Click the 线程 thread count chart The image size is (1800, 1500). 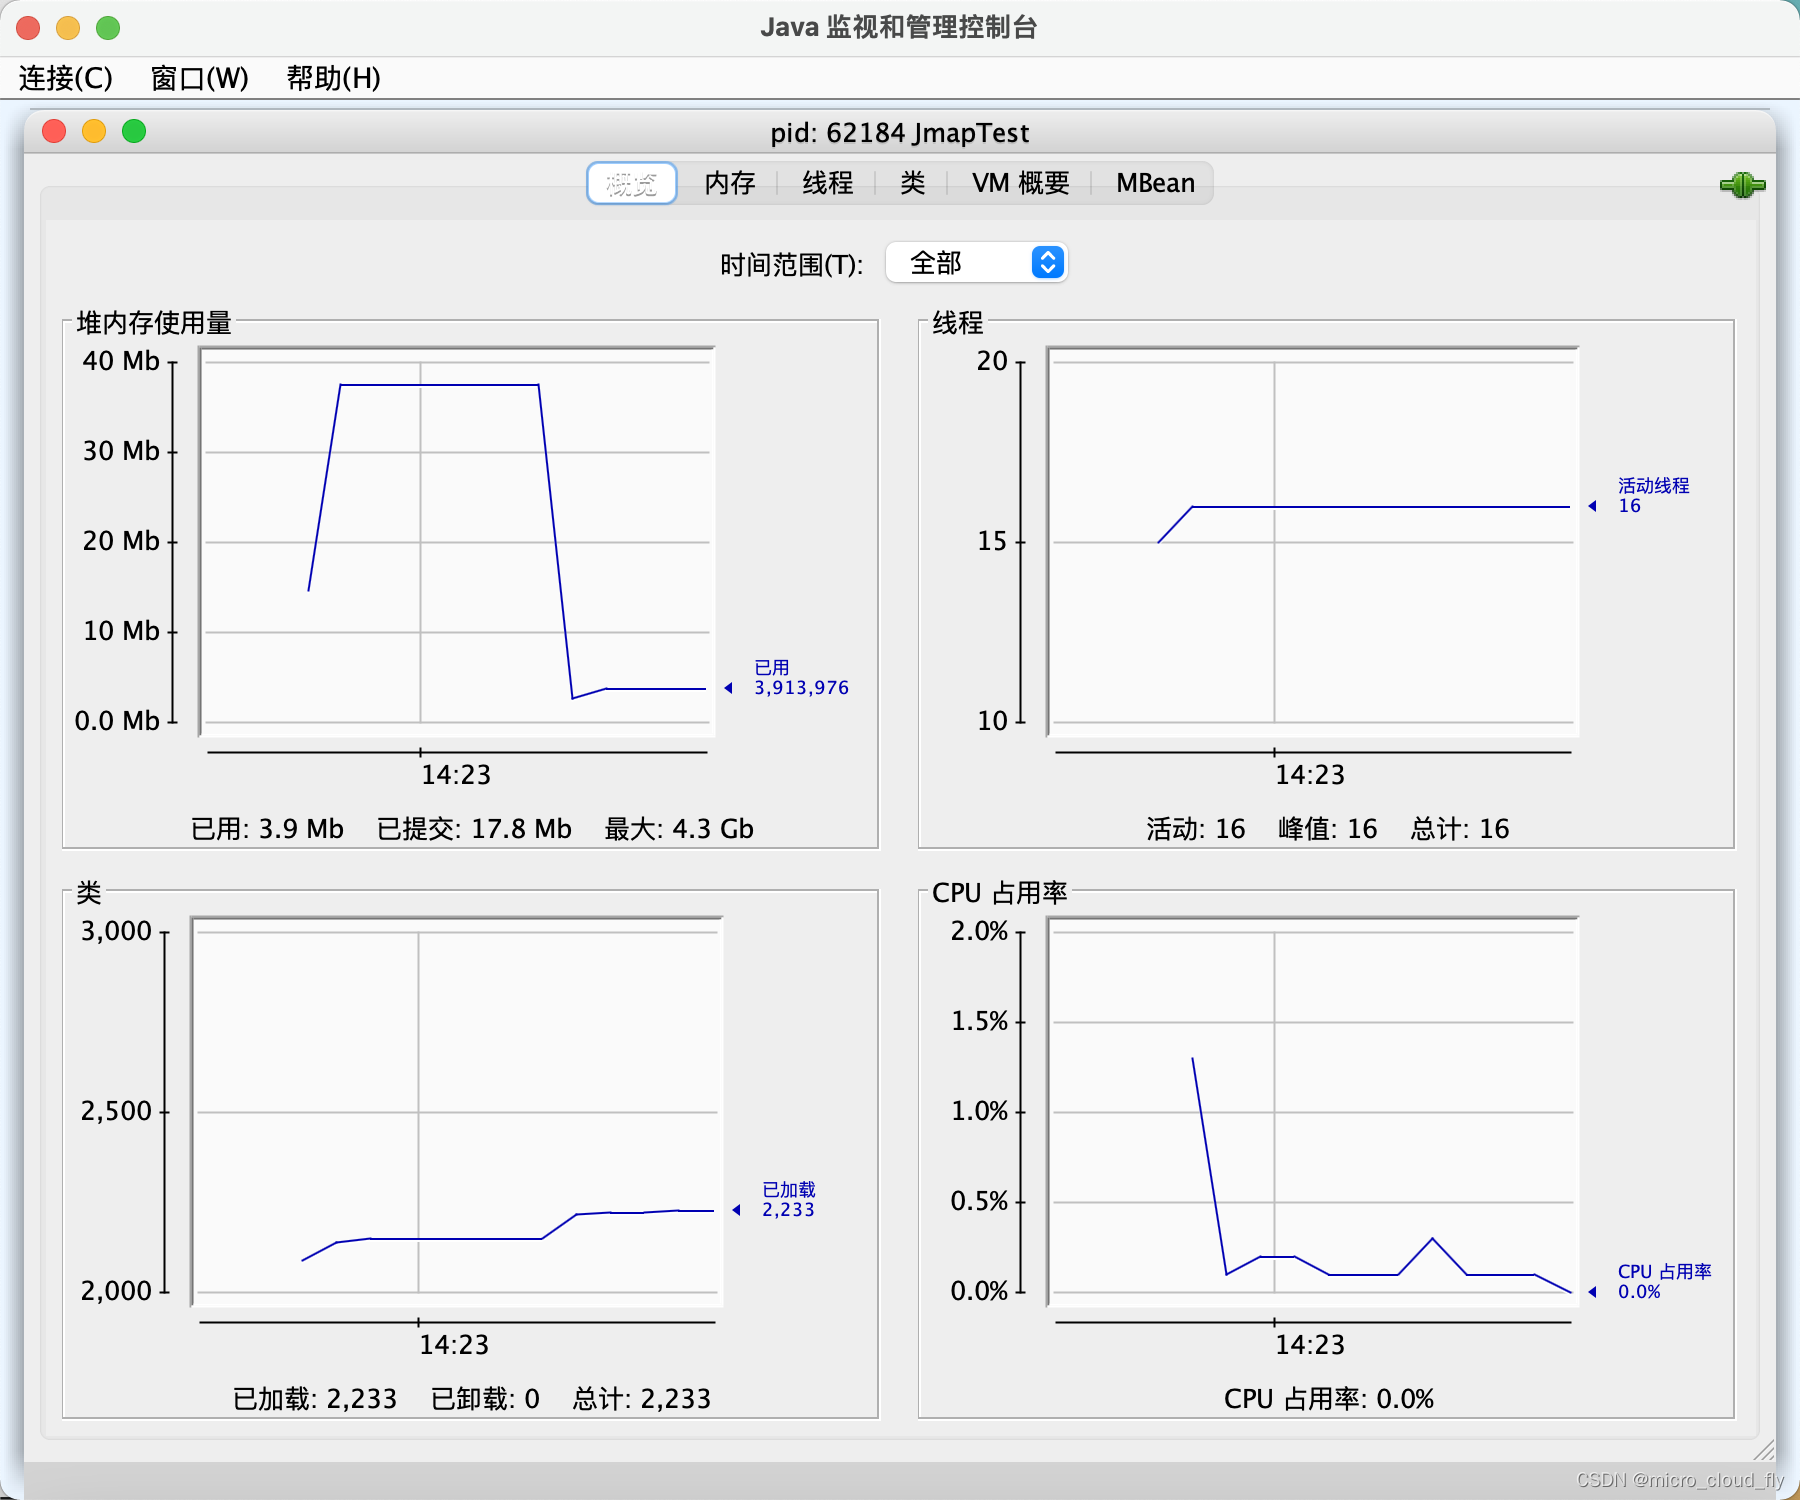pyautogui.click(x=1312, y=542)
